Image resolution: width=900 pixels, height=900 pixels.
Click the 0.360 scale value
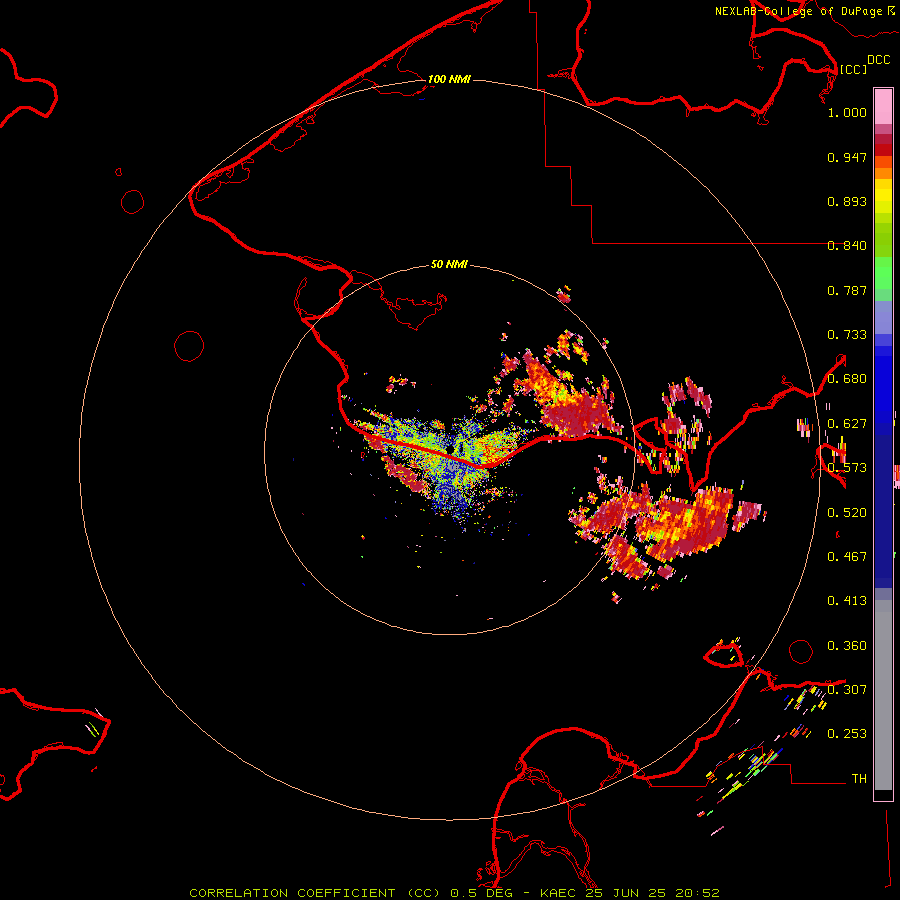847,646
